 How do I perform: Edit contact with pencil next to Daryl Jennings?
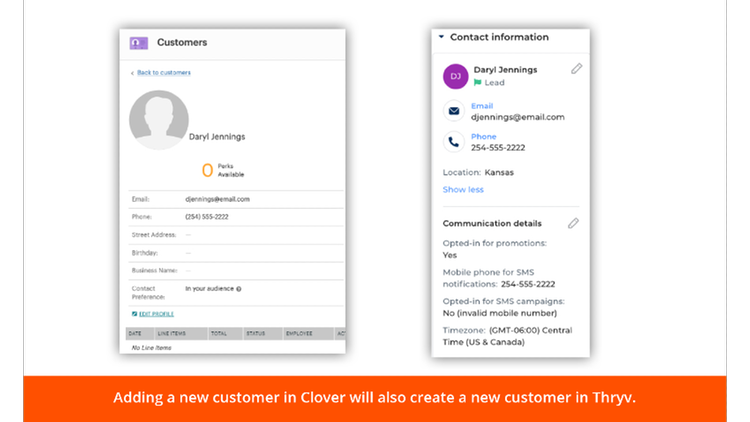tap(576, 69)
